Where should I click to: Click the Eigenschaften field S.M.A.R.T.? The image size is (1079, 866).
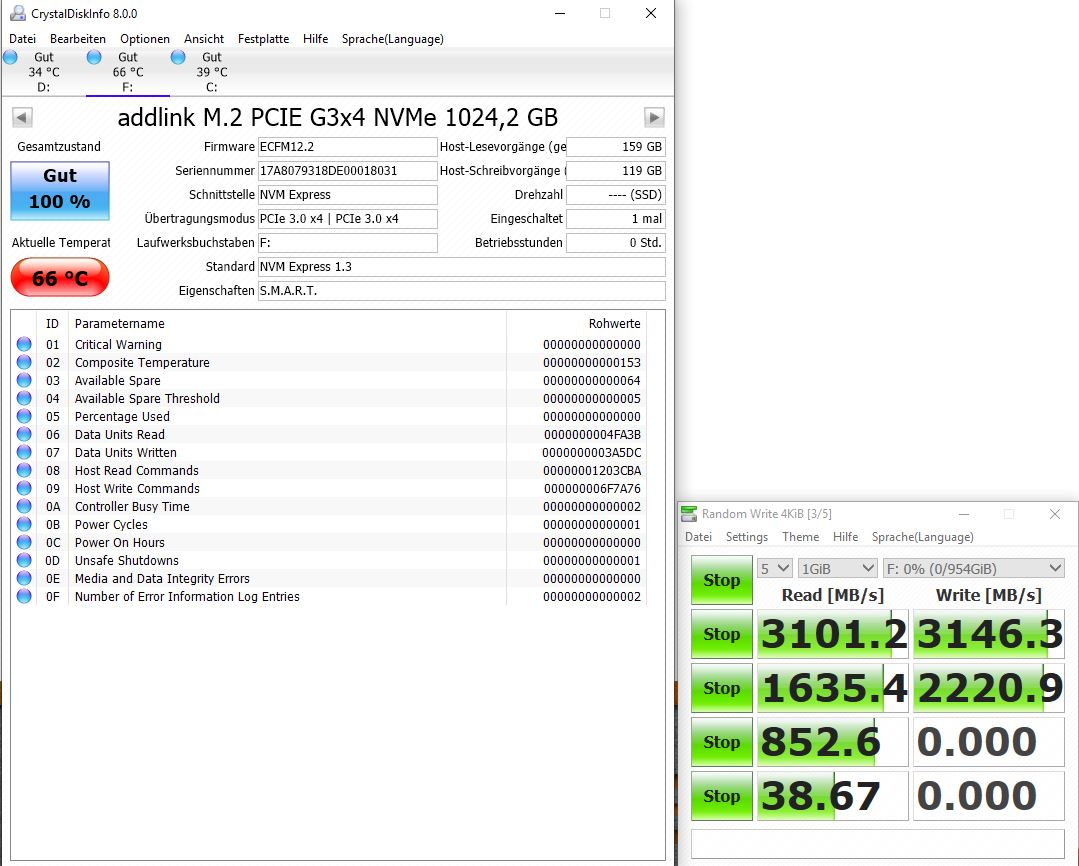point(462,291)
